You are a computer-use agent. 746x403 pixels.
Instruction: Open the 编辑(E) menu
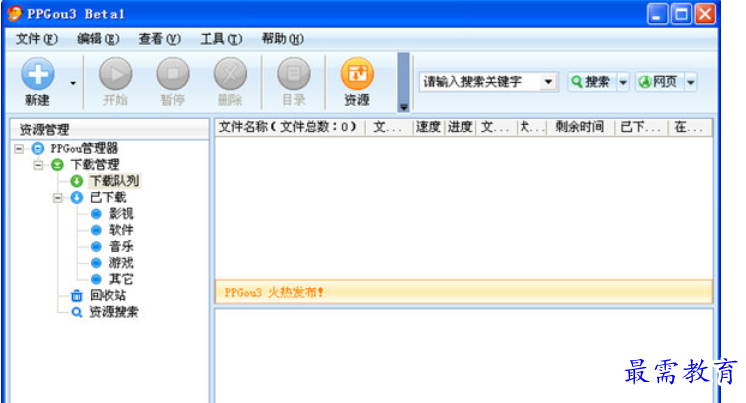pos(98,39)
